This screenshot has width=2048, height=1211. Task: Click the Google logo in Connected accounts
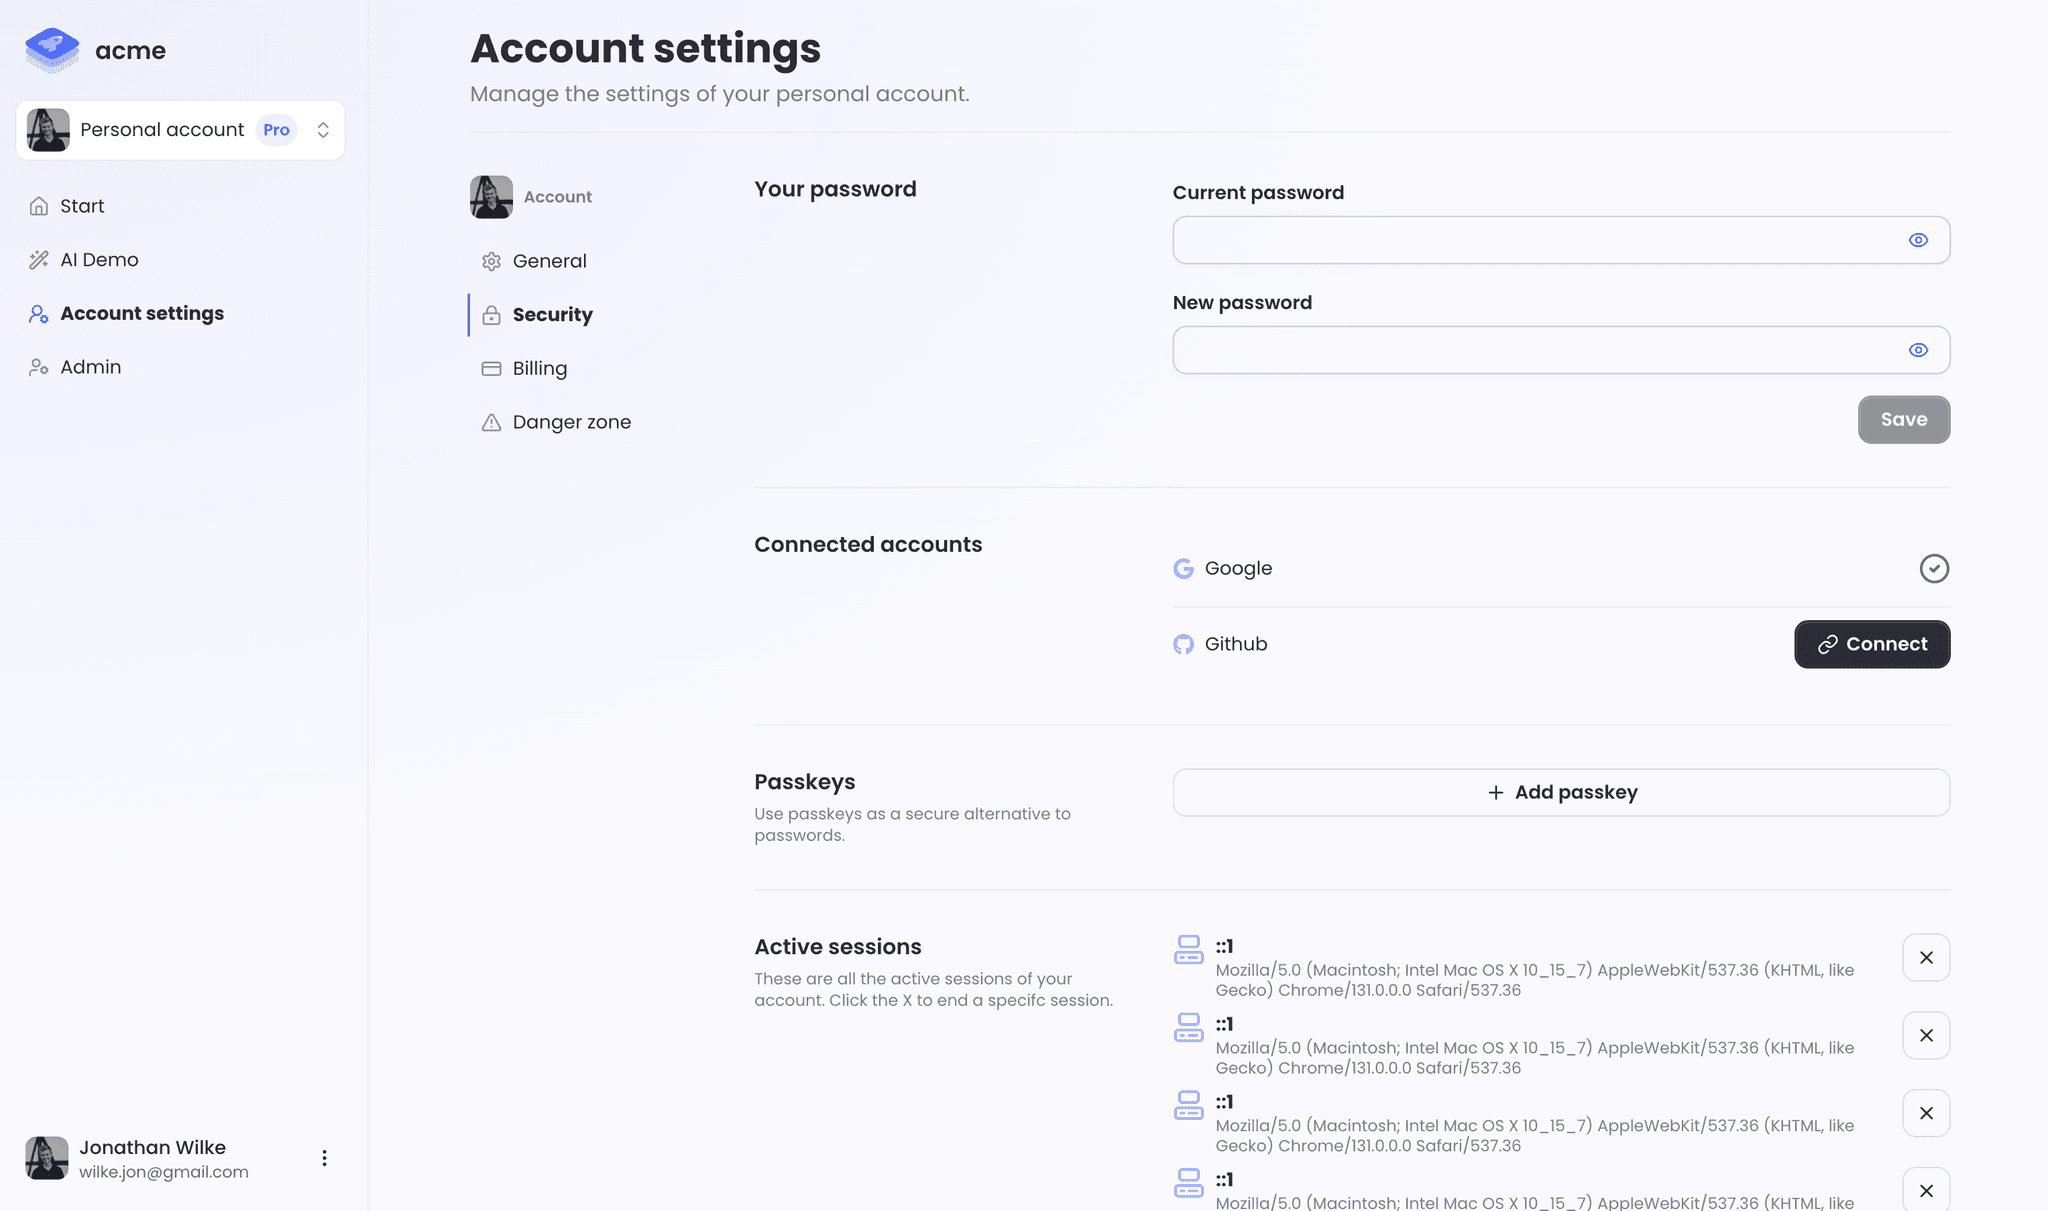coord(1185,568)
